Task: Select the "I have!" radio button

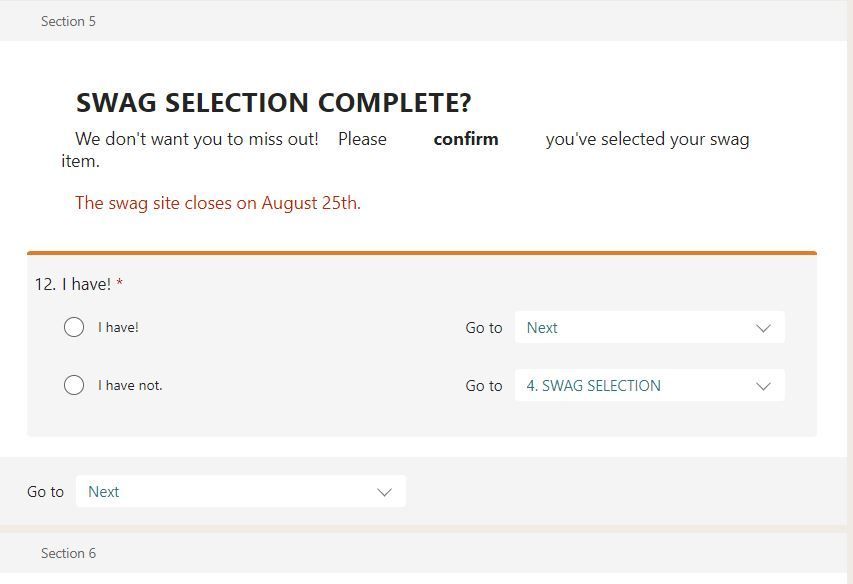Action: tap(74, 327)
